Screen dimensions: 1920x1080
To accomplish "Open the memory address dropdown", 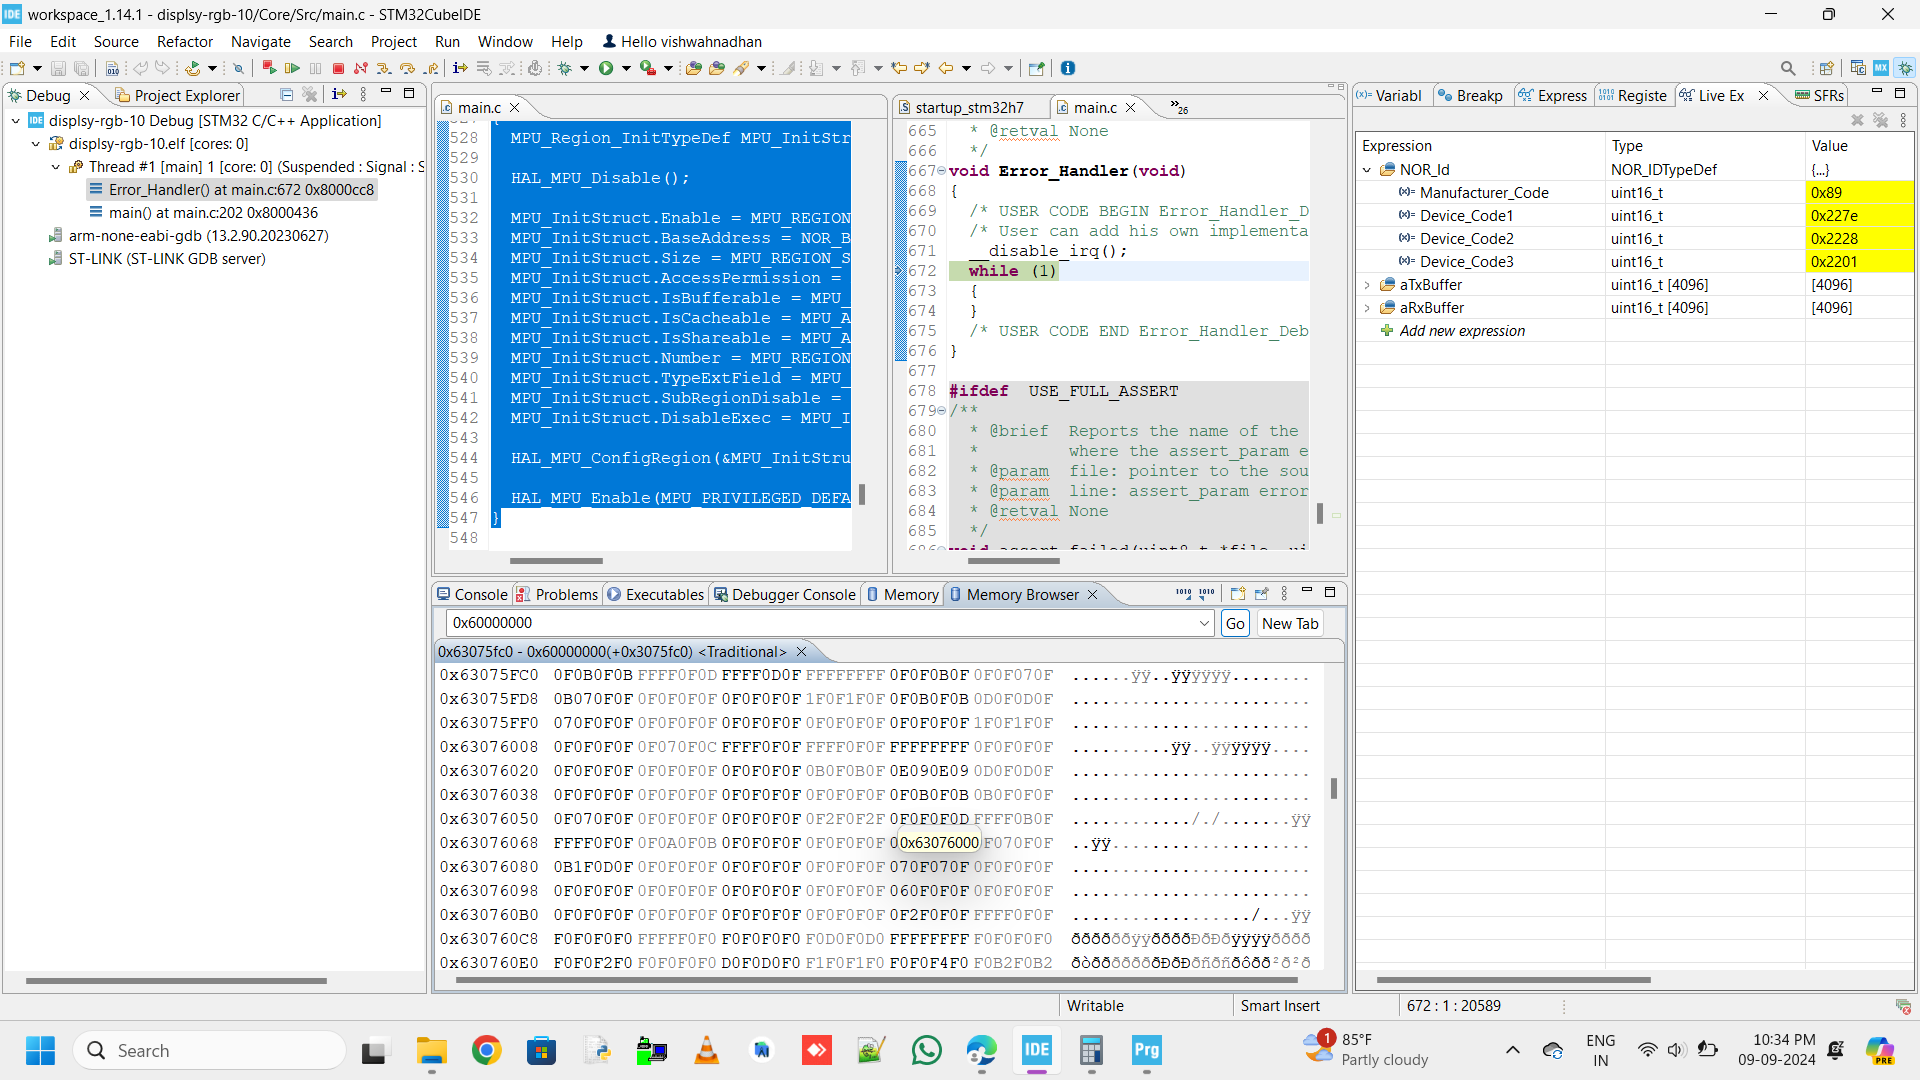I will 1205,623.
